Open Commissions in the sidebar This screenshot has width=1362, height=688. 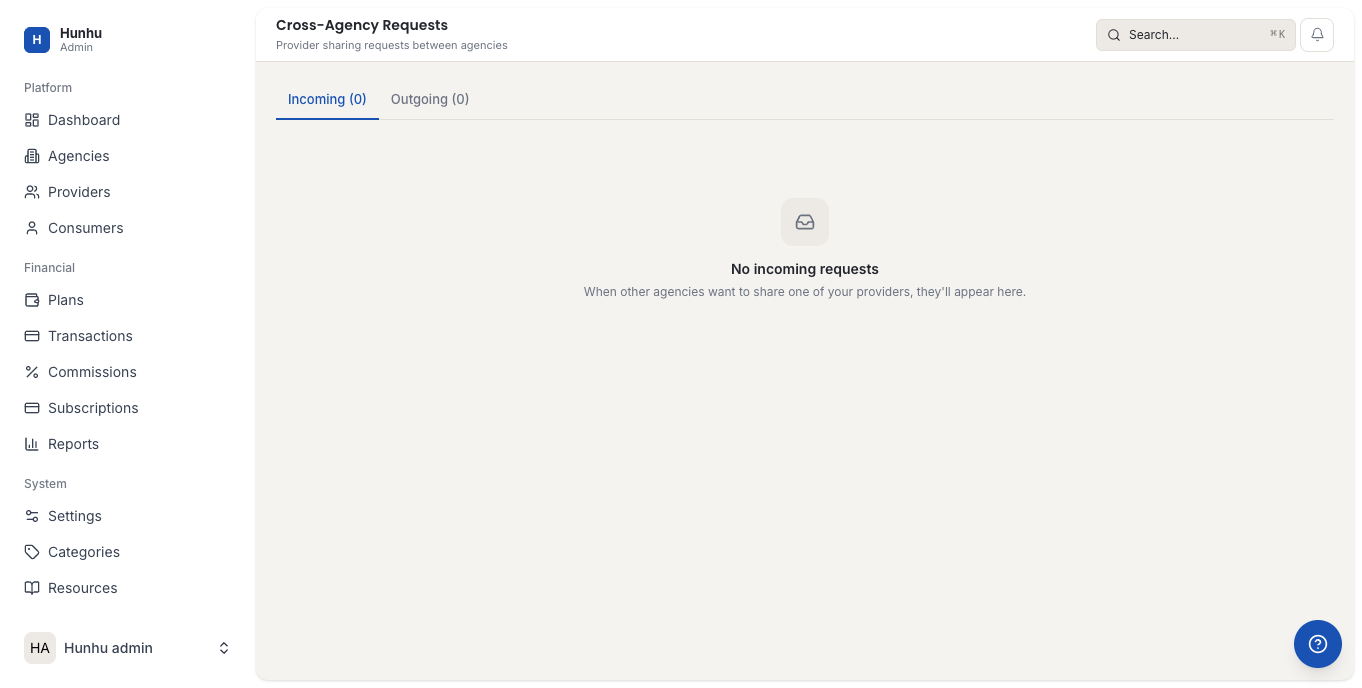(128, 372)
